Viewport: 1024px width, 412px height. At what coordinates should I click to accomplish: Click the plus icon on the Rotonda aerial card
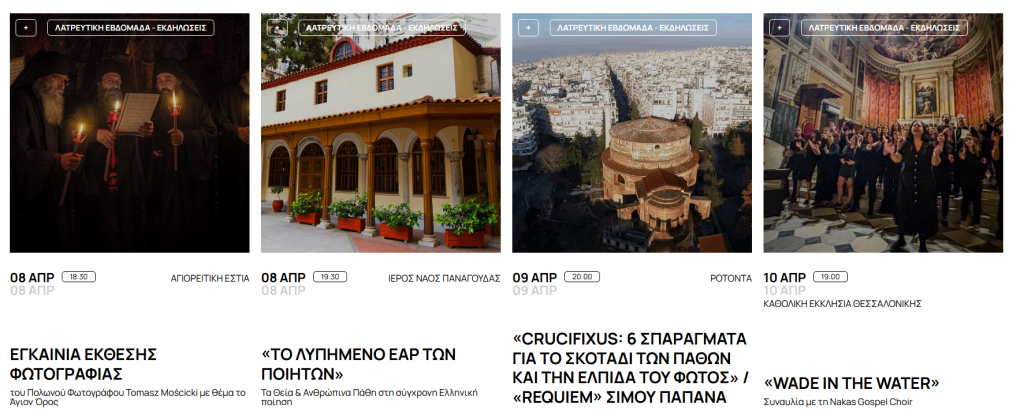528,28
